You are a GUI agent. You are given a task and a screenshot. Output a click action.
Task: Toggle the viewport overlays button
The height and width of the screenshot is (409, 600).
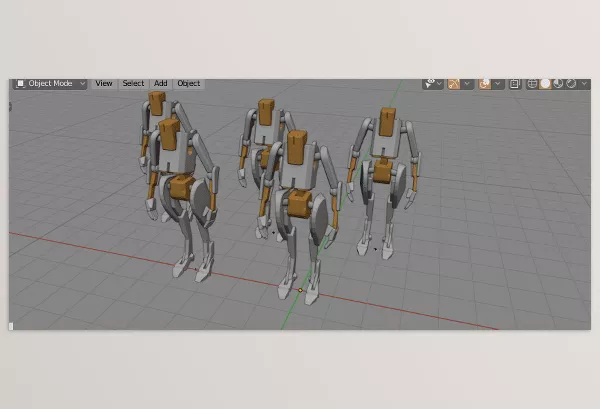tap(485, 83)
